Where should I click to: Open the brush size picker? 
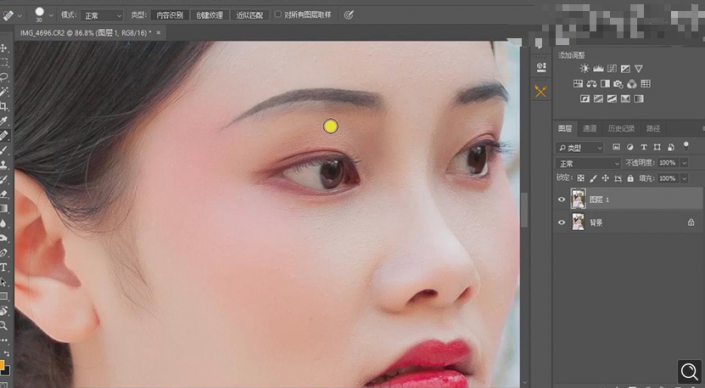tap(51, 15)
